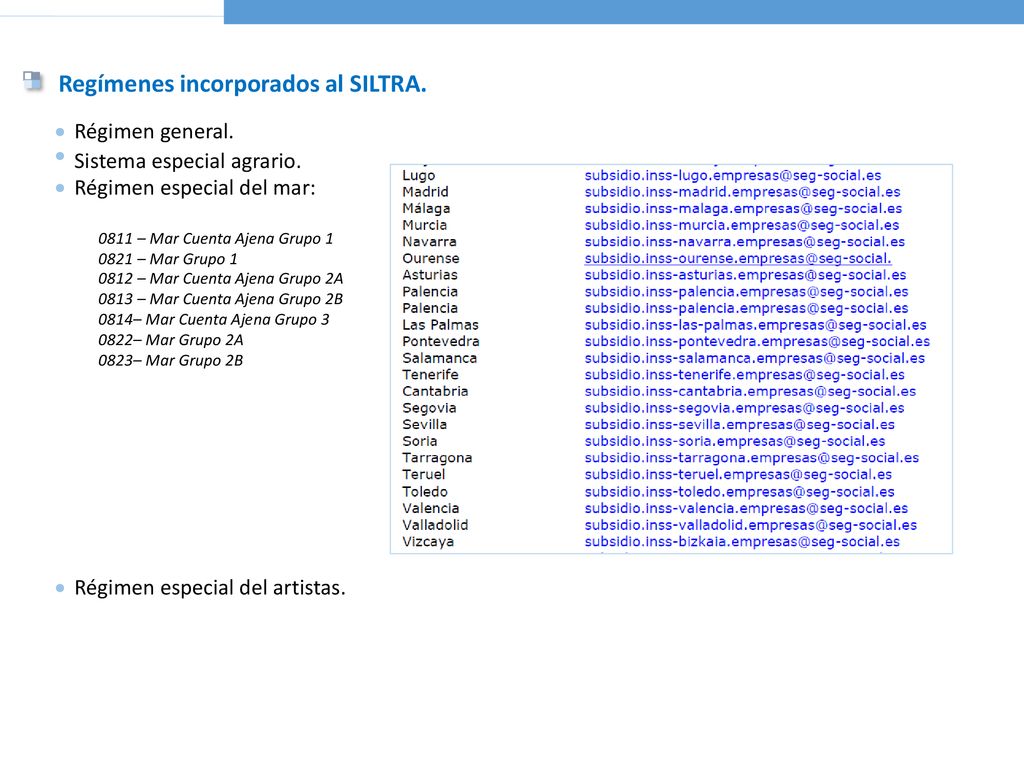The width and height of the screenshot is (1024, 768).
Task: Open the subsidio.inss-salamanca email link
Action: point(754,358)
